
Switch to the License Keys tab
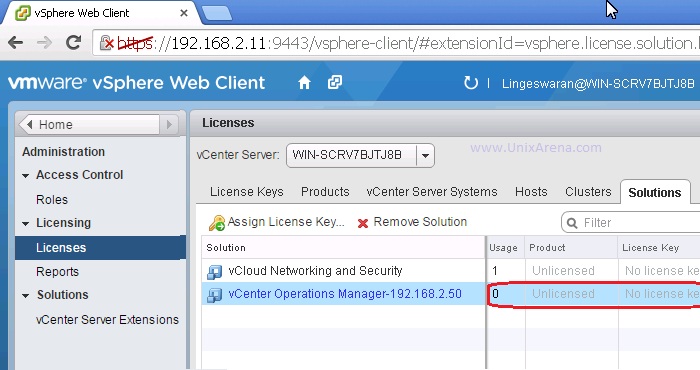point(246,192)
